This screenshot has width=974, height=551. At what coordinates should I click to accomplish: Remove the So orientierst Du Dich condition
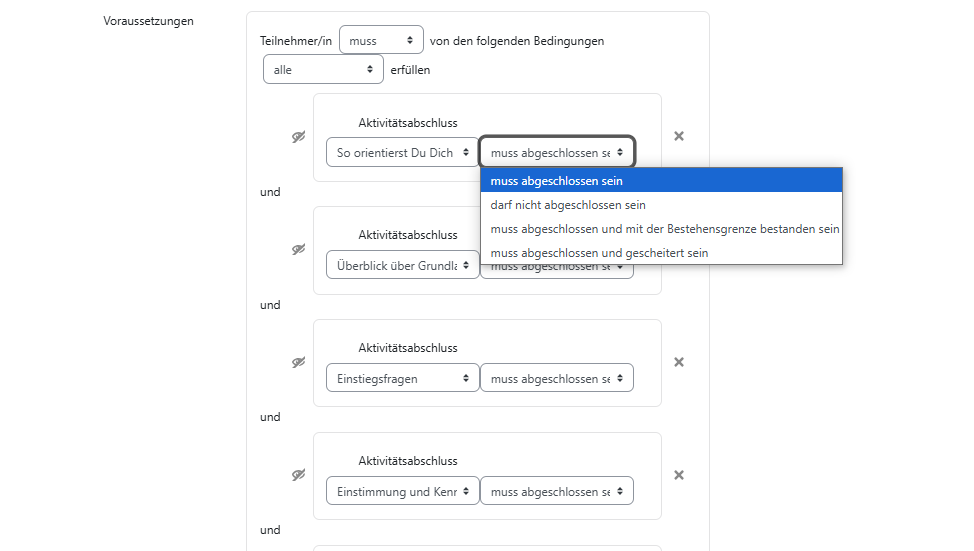tap(679, 136)
